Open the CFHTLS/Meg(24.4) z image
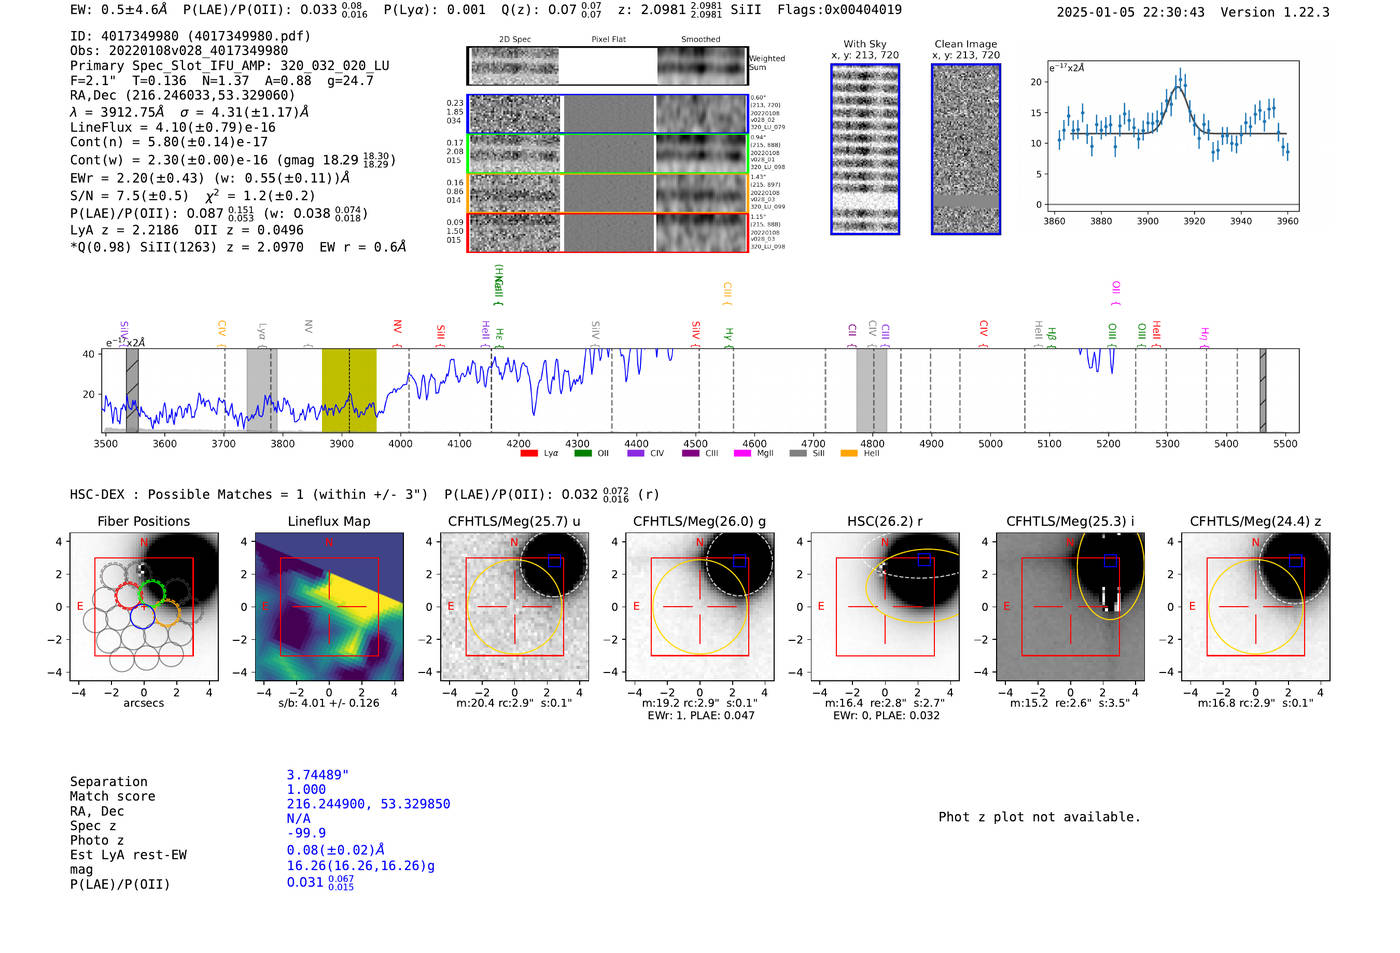 click(x=1256, y=607)
